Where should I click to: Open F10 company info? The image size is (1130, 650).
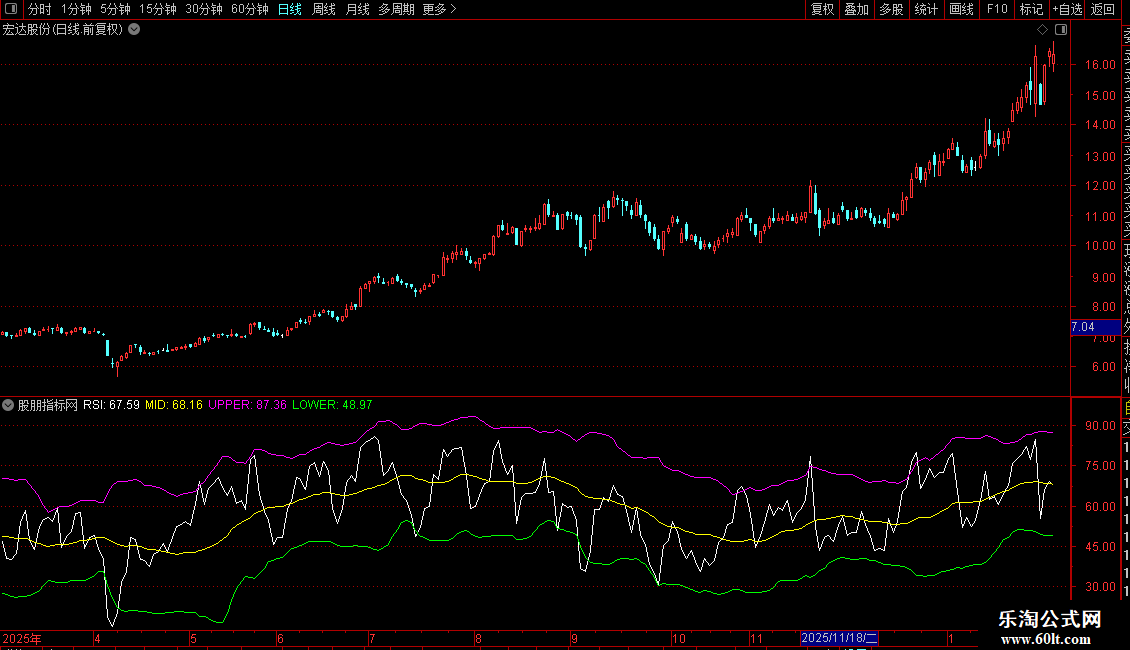997,9
